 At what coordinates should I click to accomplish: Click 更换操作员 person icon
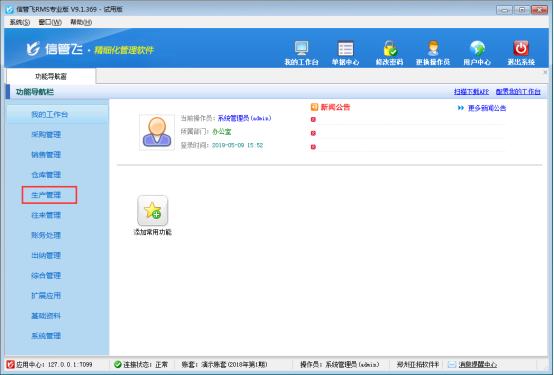[x=433, y=48]
